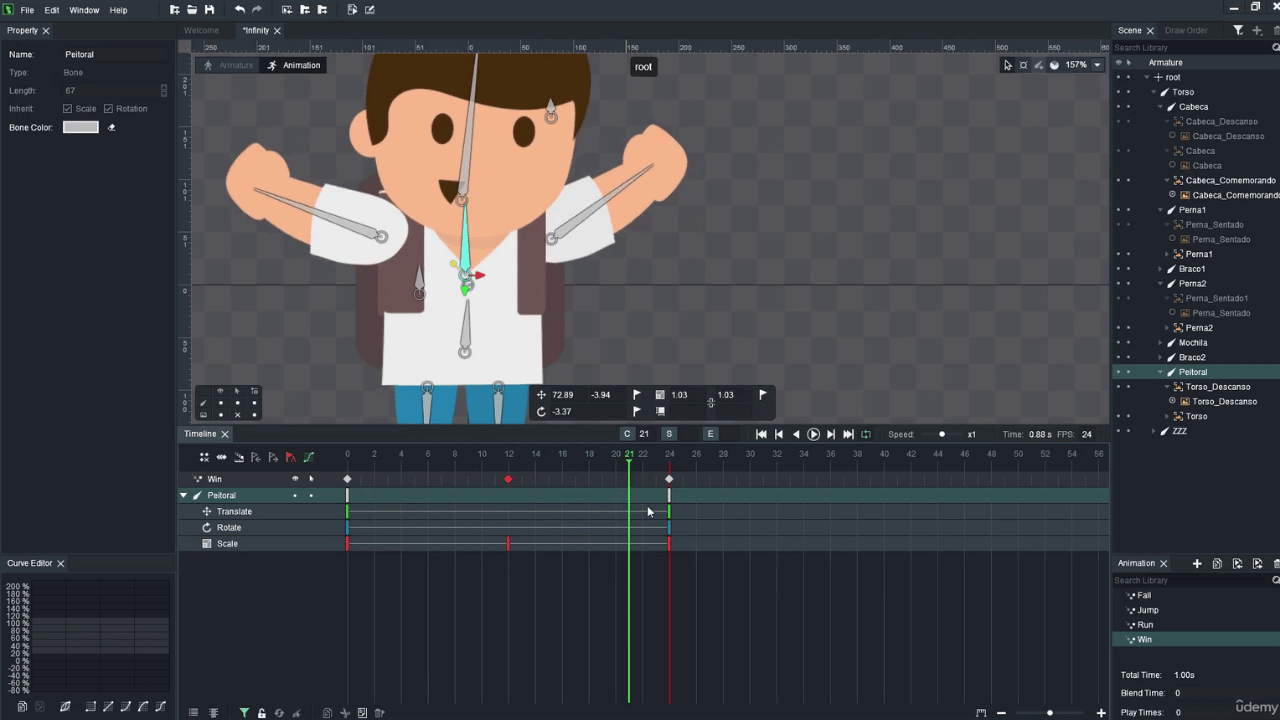The width and height of the screenshot is (1280, 720).
Task: Jump to first frame in timeline
Action: 761,434
